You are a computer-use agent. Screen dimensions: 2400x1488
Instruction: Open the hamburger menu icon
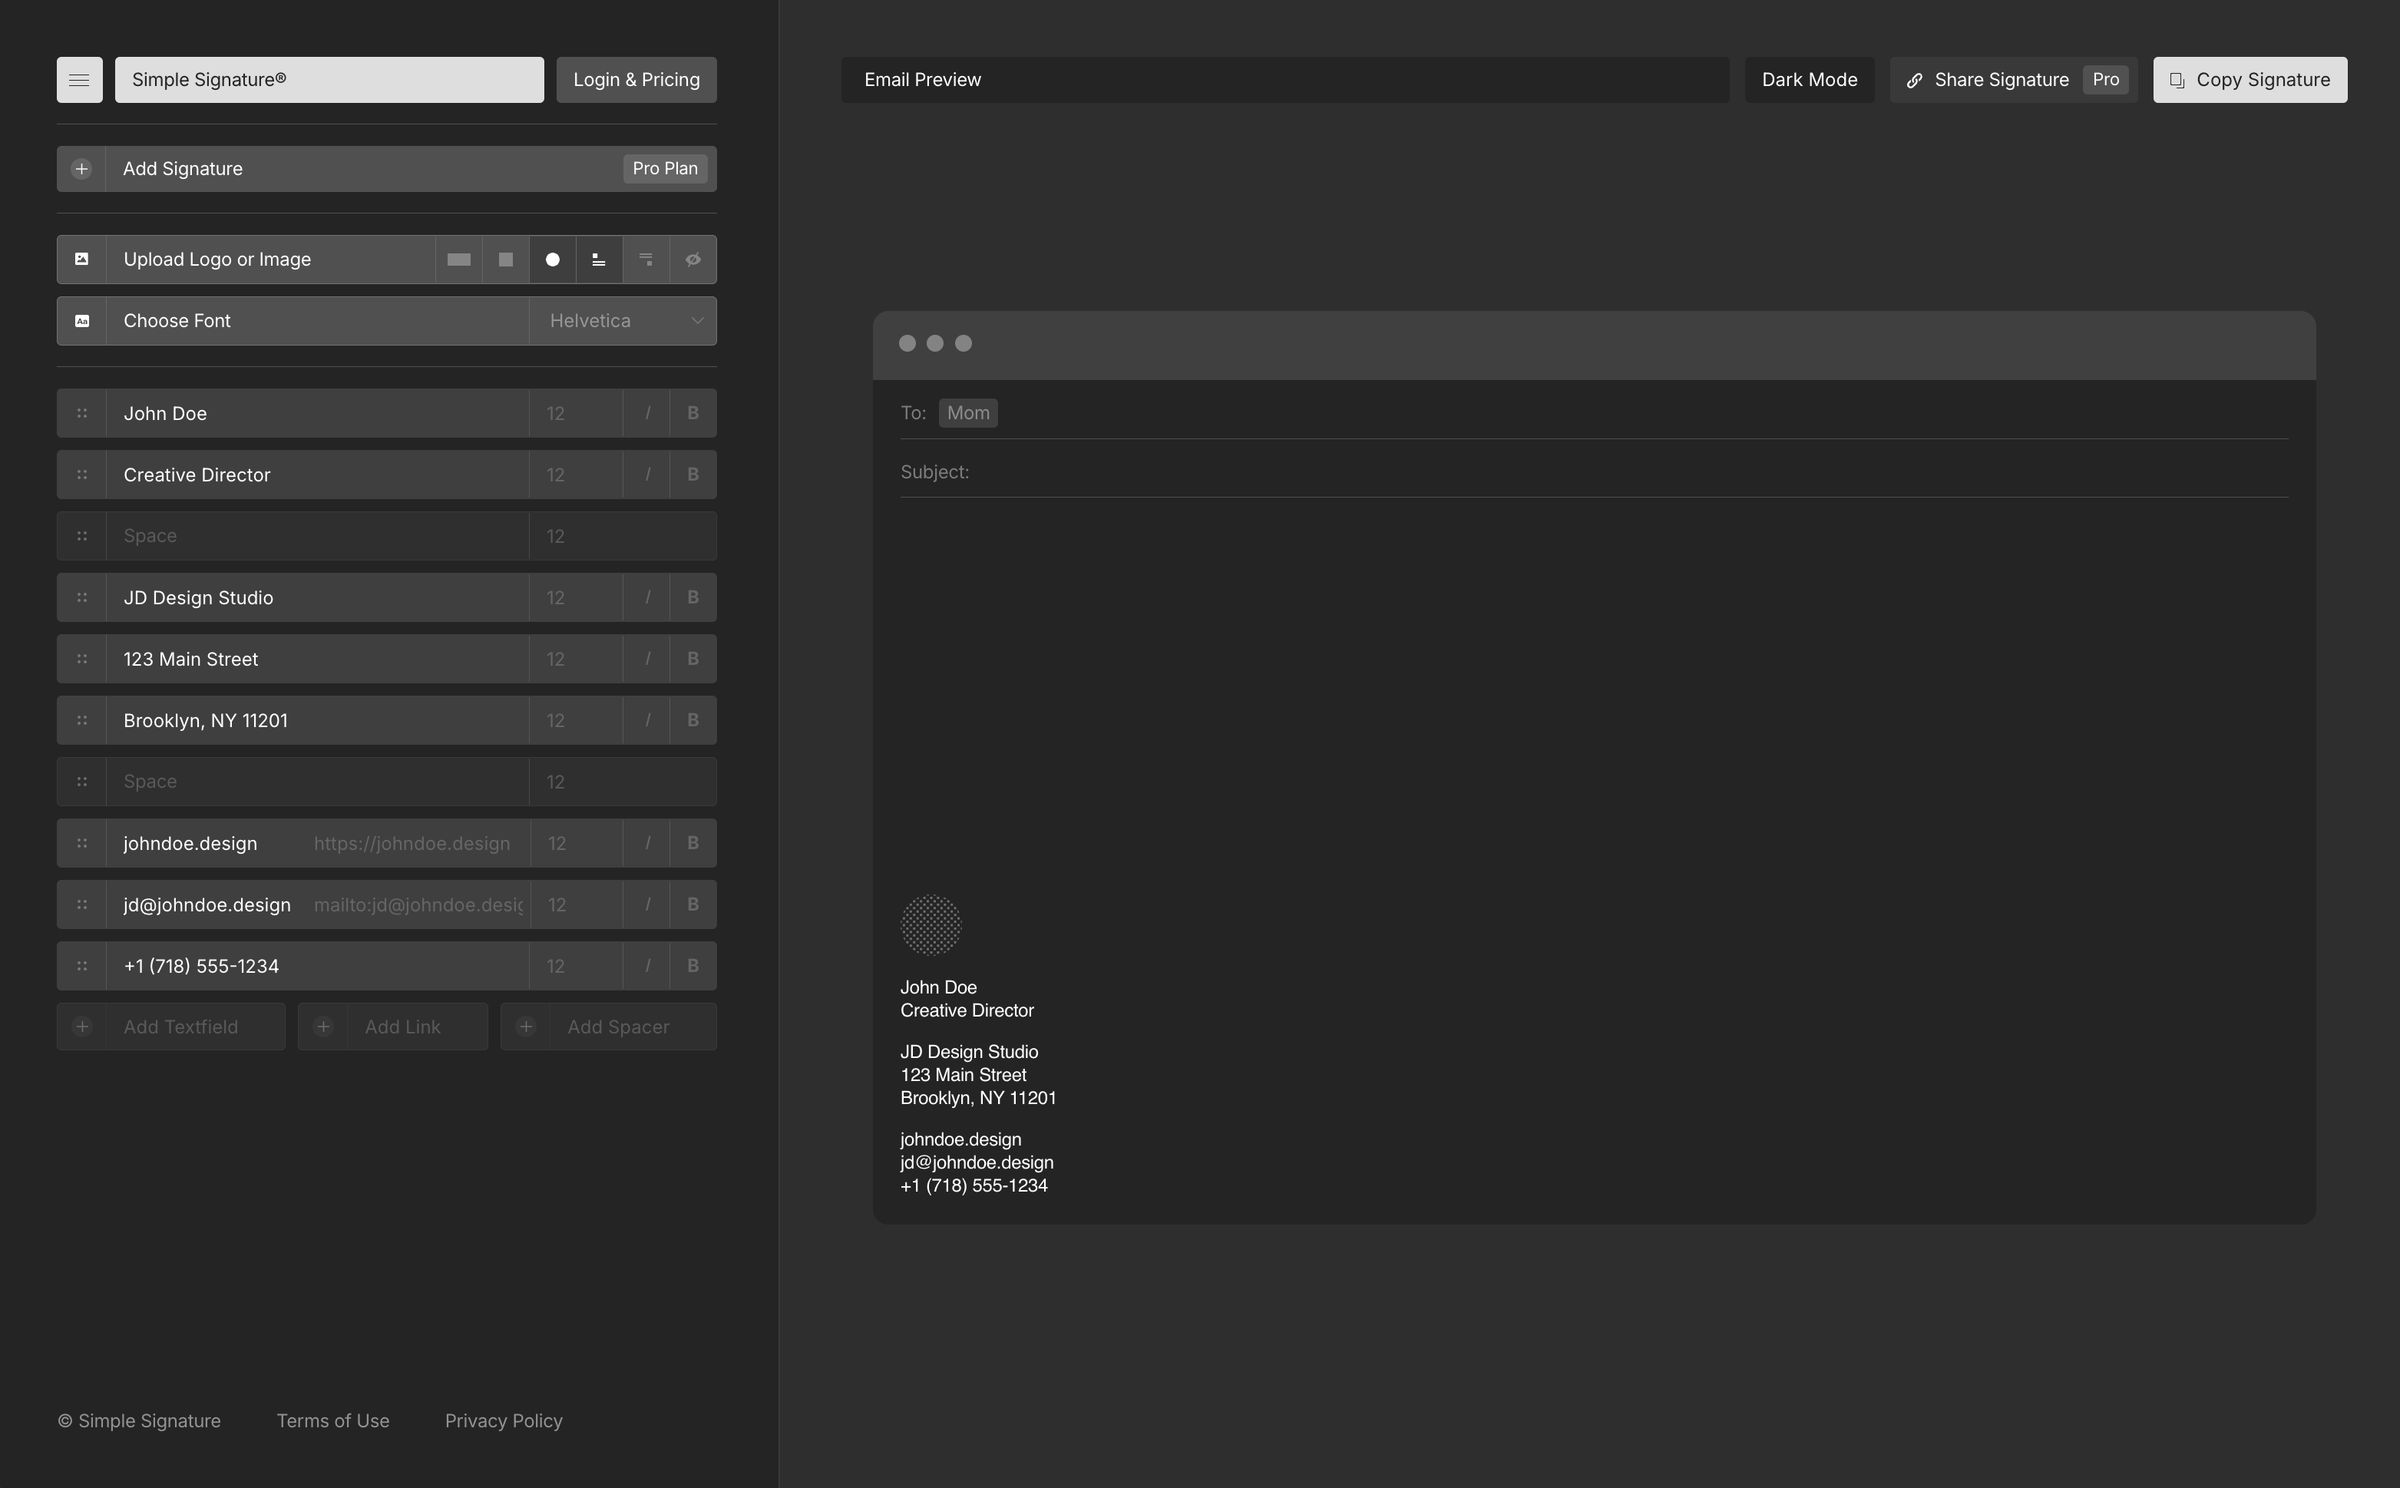point(79,80)
